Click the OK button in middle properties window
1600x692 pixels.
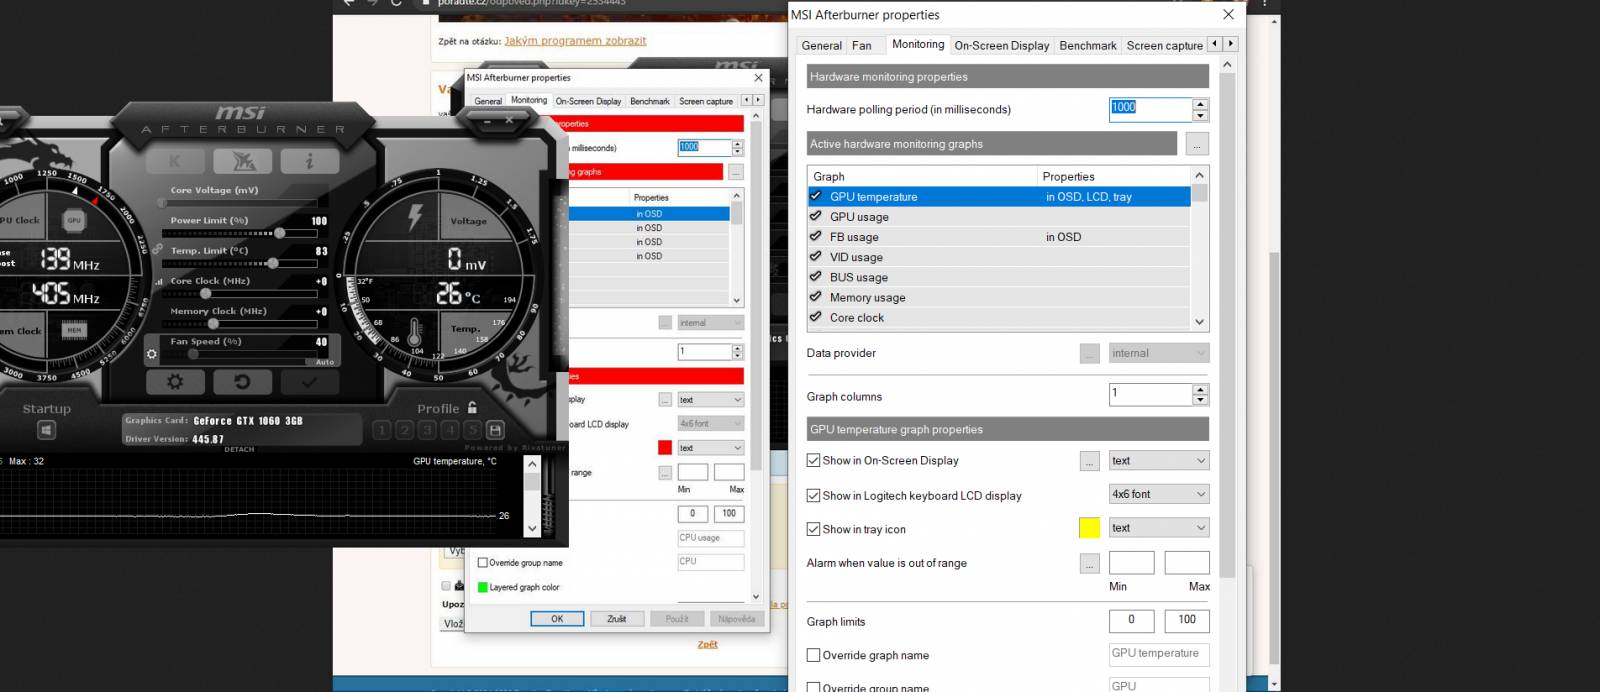(x=557, y=619)
